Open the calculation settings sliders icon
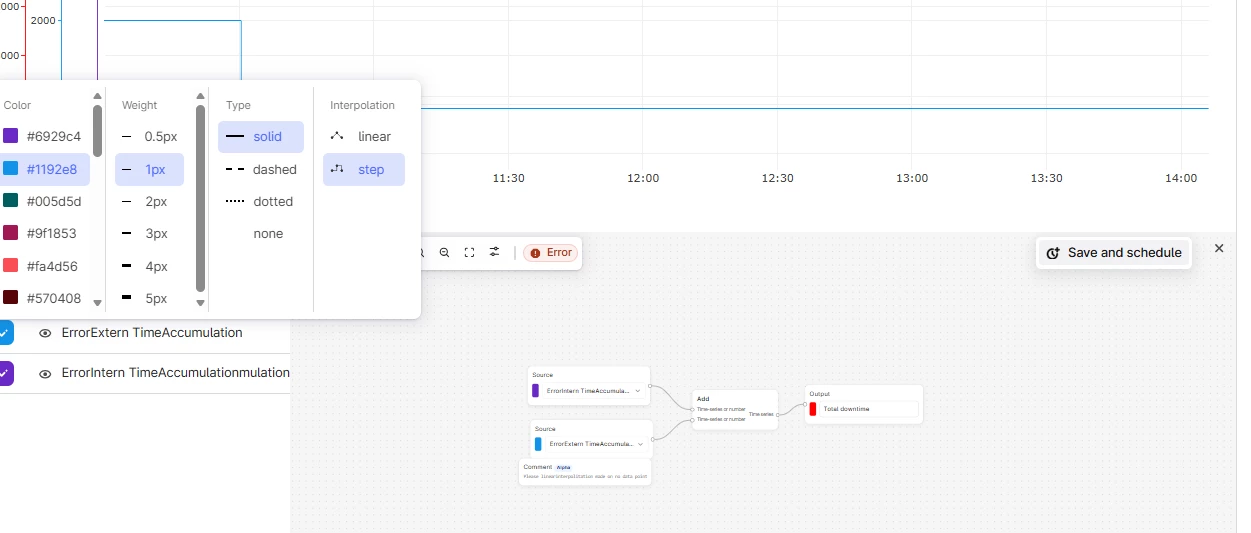The height and width of the screenshot is (533, 1251). (494, 253)
